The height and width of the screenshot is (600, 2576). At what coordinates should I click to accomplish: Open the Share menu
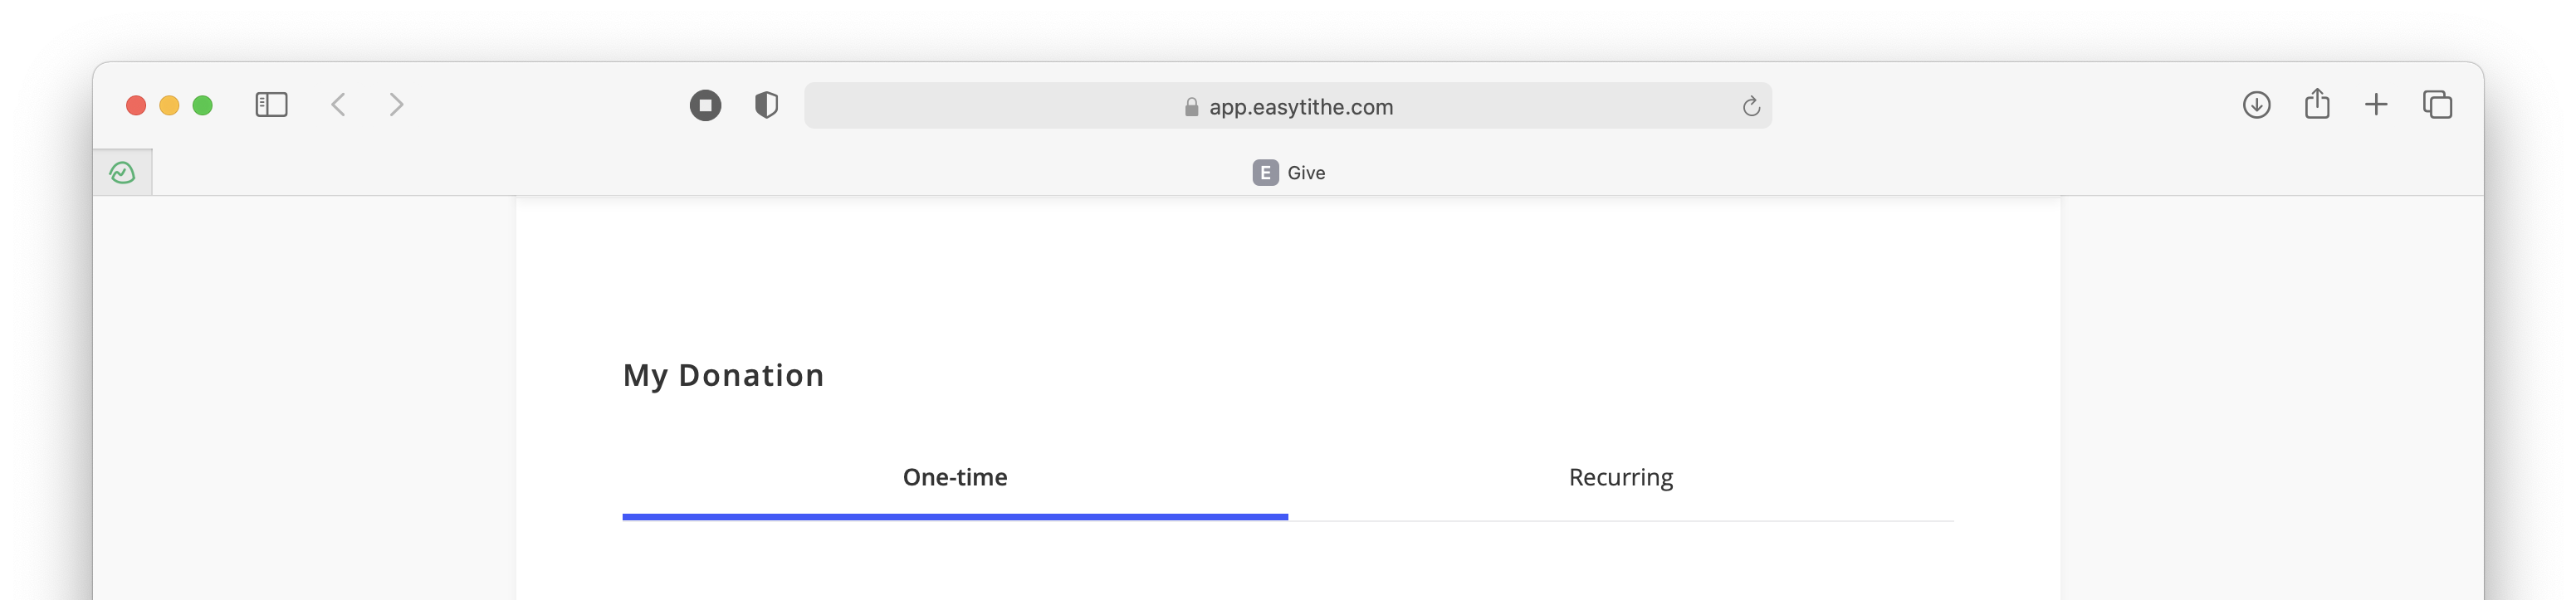2317,104
